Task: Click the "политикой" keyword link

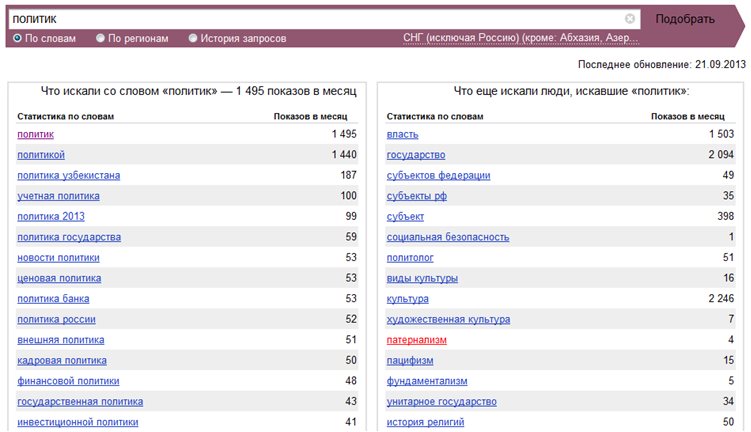Action: [x=41, y=155]
